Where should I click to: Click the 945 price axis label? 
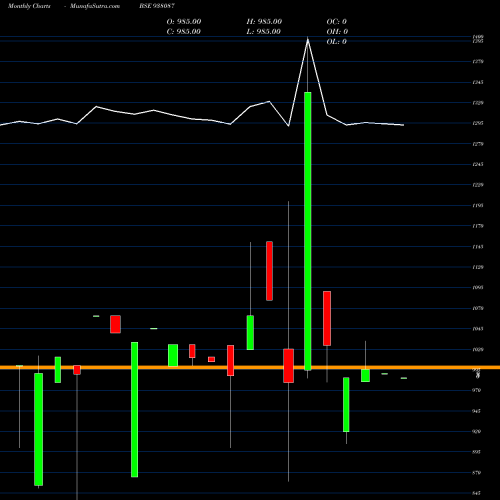[x=477, y=411]
